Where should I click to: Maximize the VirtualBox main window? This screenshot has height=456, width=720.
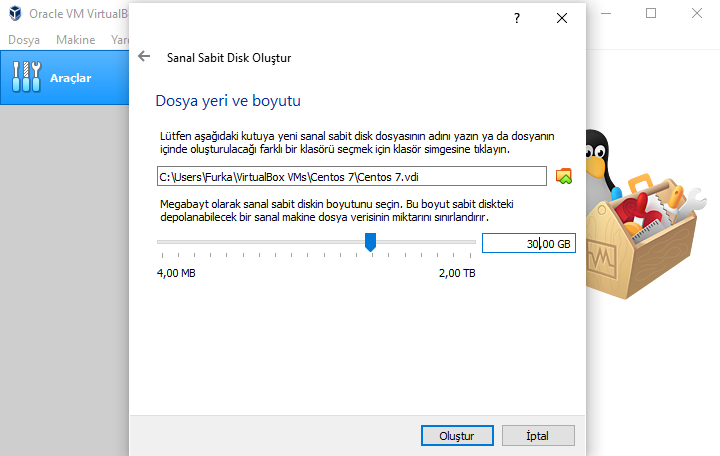tap(651, 13)
